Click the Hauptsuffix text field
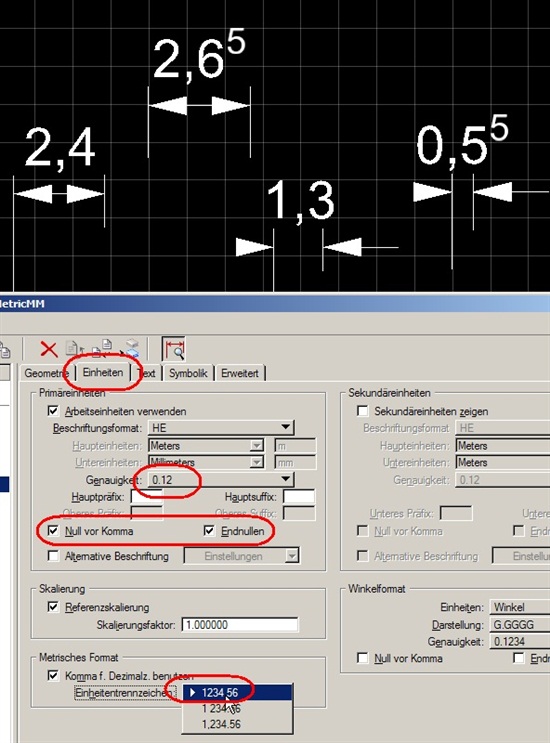The width and height of the screenshot is (550, 743). 299,497
